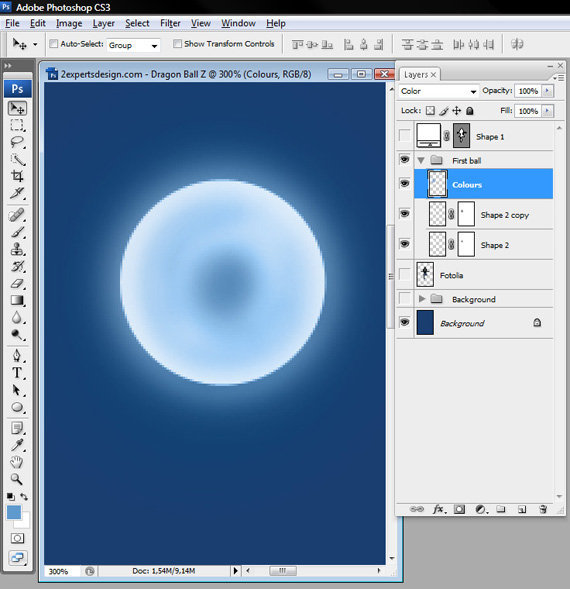Open the Edit menu
Image resolution: width=570 pixels, height=589 pixels.
coord(38,23)
